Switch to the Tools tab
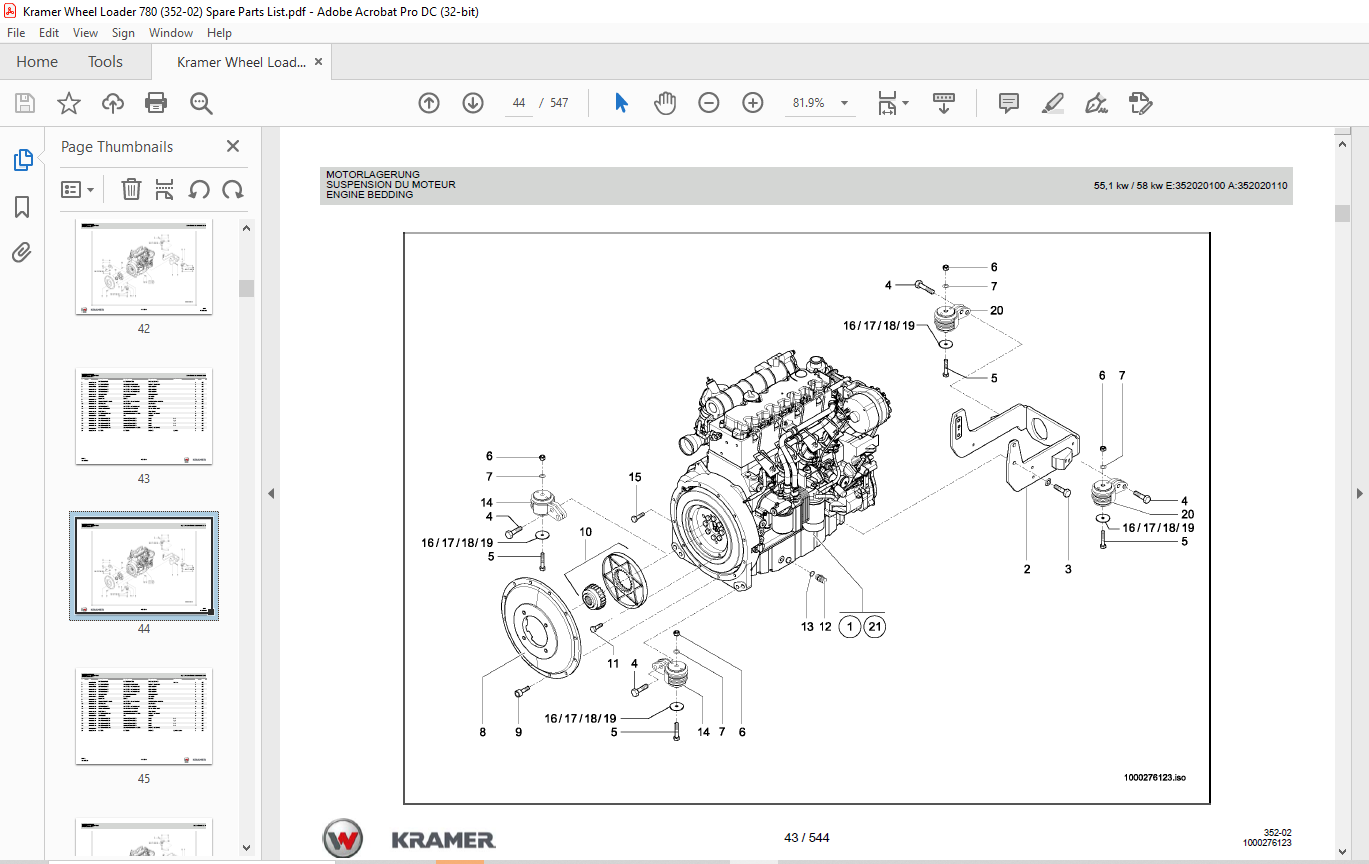 pos(105,62)
